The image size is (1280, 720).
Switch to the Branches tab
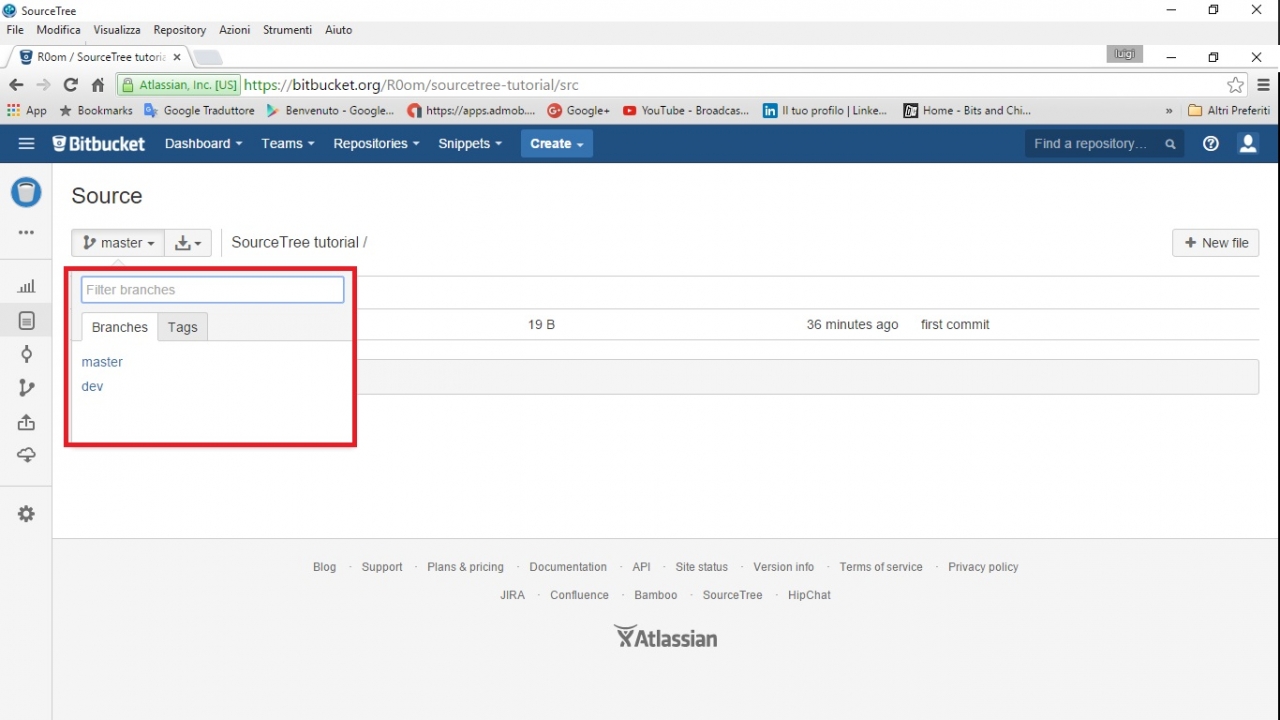[x=120, y=327]
